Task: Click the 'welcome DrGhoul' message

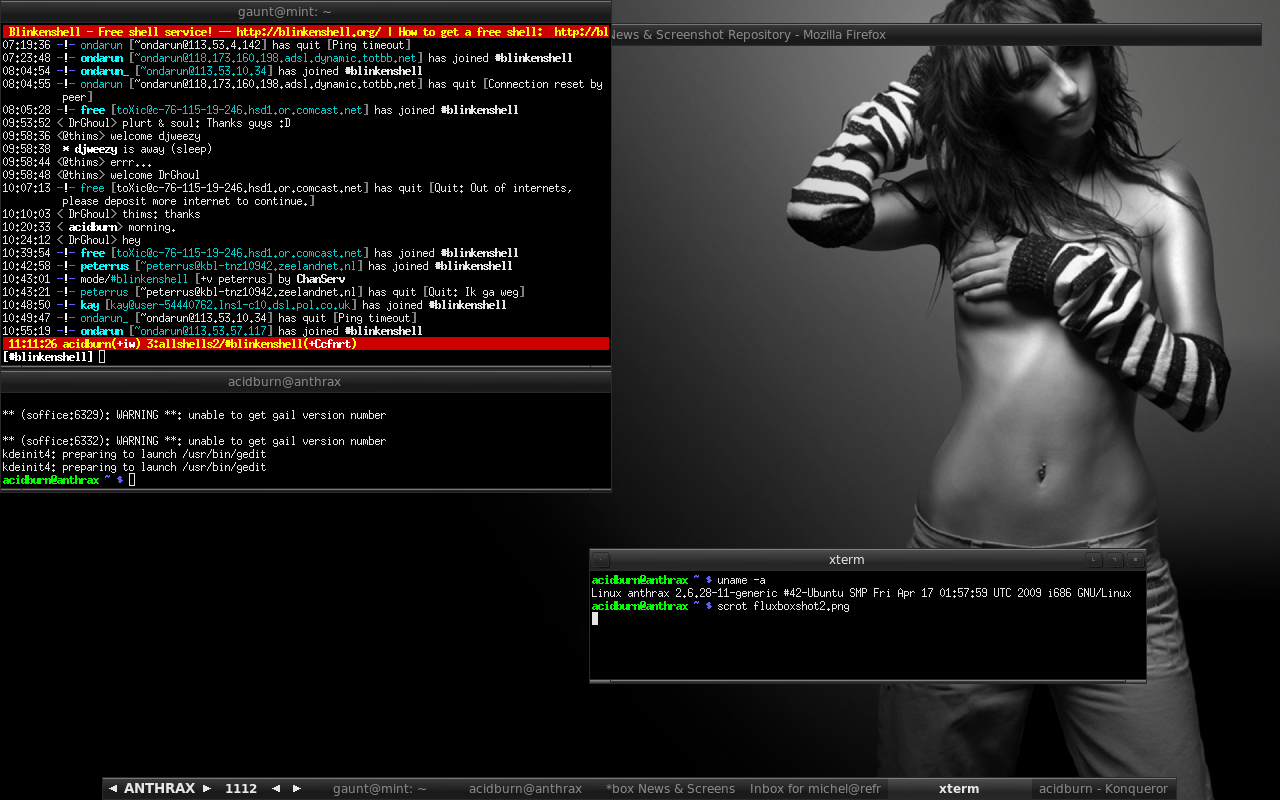Action: (155, 175)
